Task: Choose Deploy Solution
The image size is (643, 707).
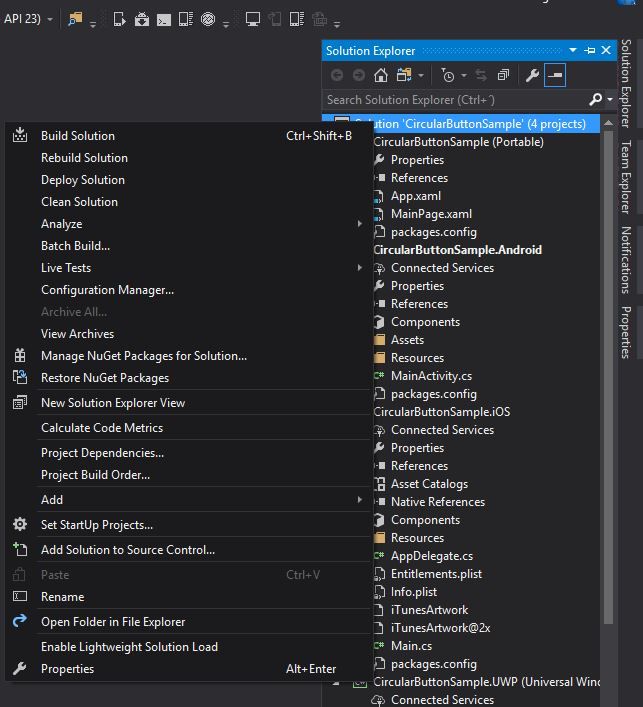Action: (188, 180)
